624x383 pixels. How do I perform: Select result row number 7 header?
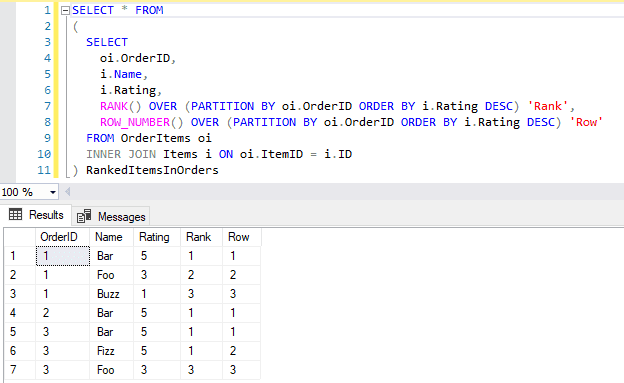coord(20,370)
